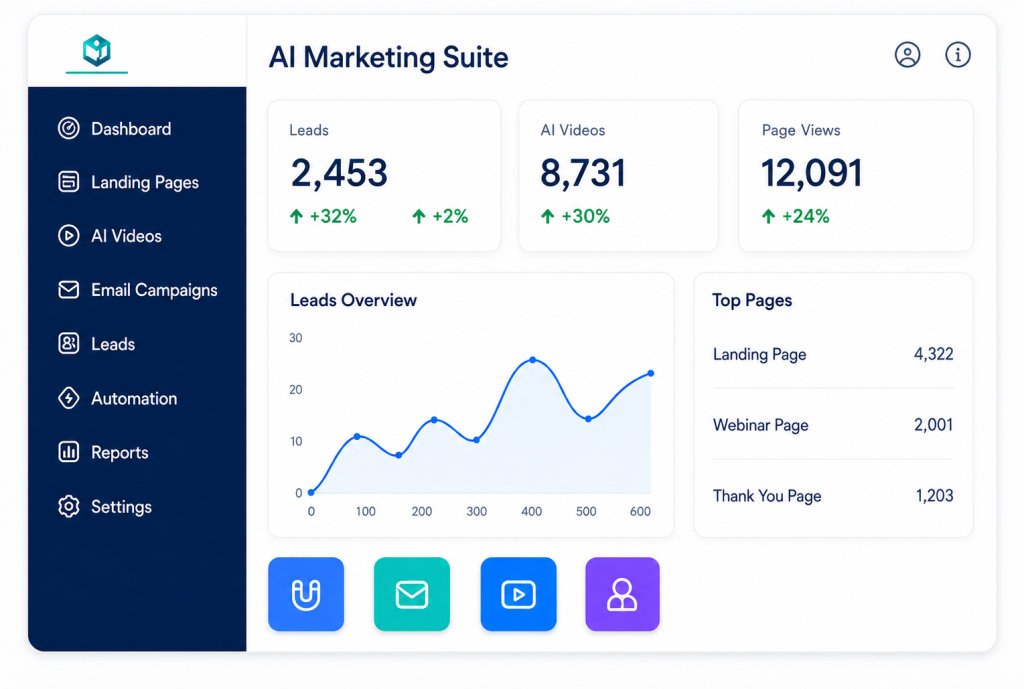Click the Reports bar chart icon
1024x689 pixels.
[x=69, y=452]
